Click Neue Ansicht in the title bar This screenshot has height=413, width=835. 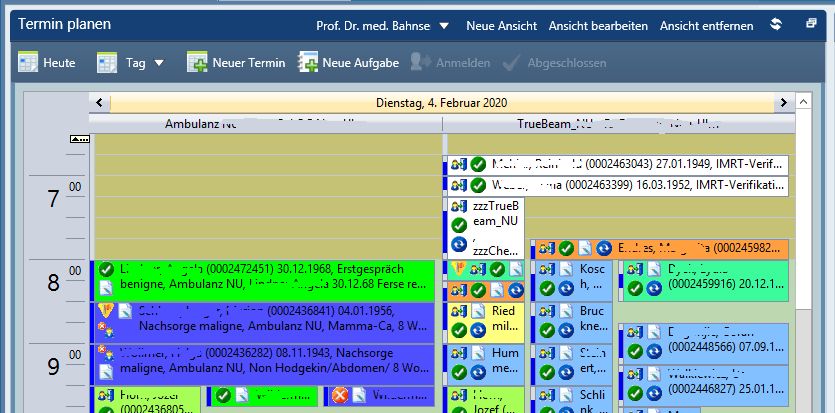[x=501, y=24]
